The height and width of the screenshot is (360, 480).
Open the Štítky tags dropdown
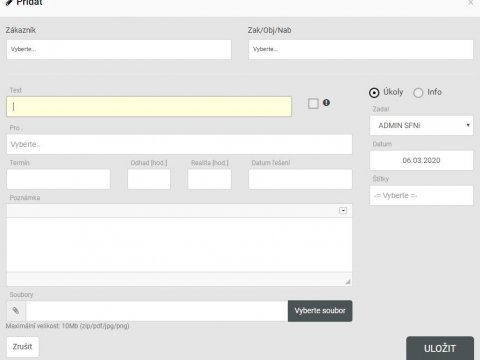click(x=421, y=195)
